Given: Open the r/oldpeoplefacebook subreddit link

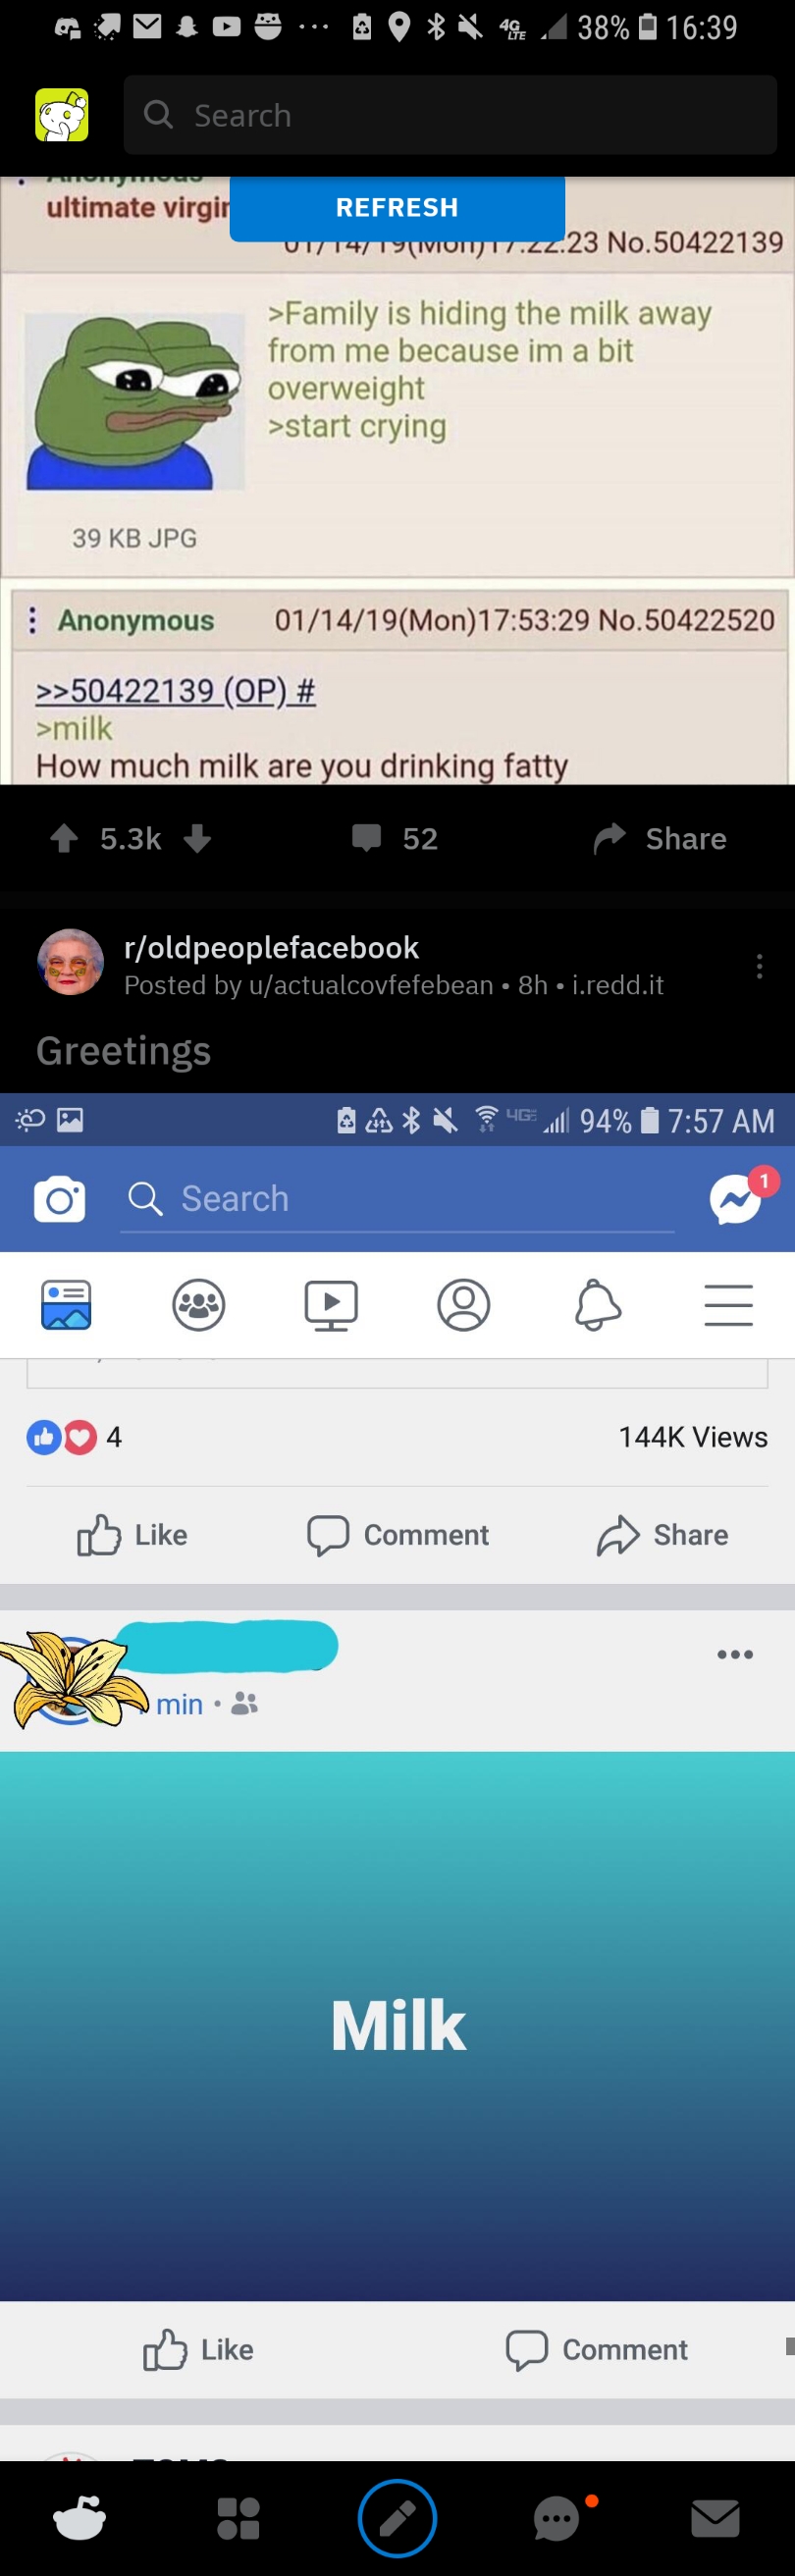Looking at the screenshot, I should (271, 947).
